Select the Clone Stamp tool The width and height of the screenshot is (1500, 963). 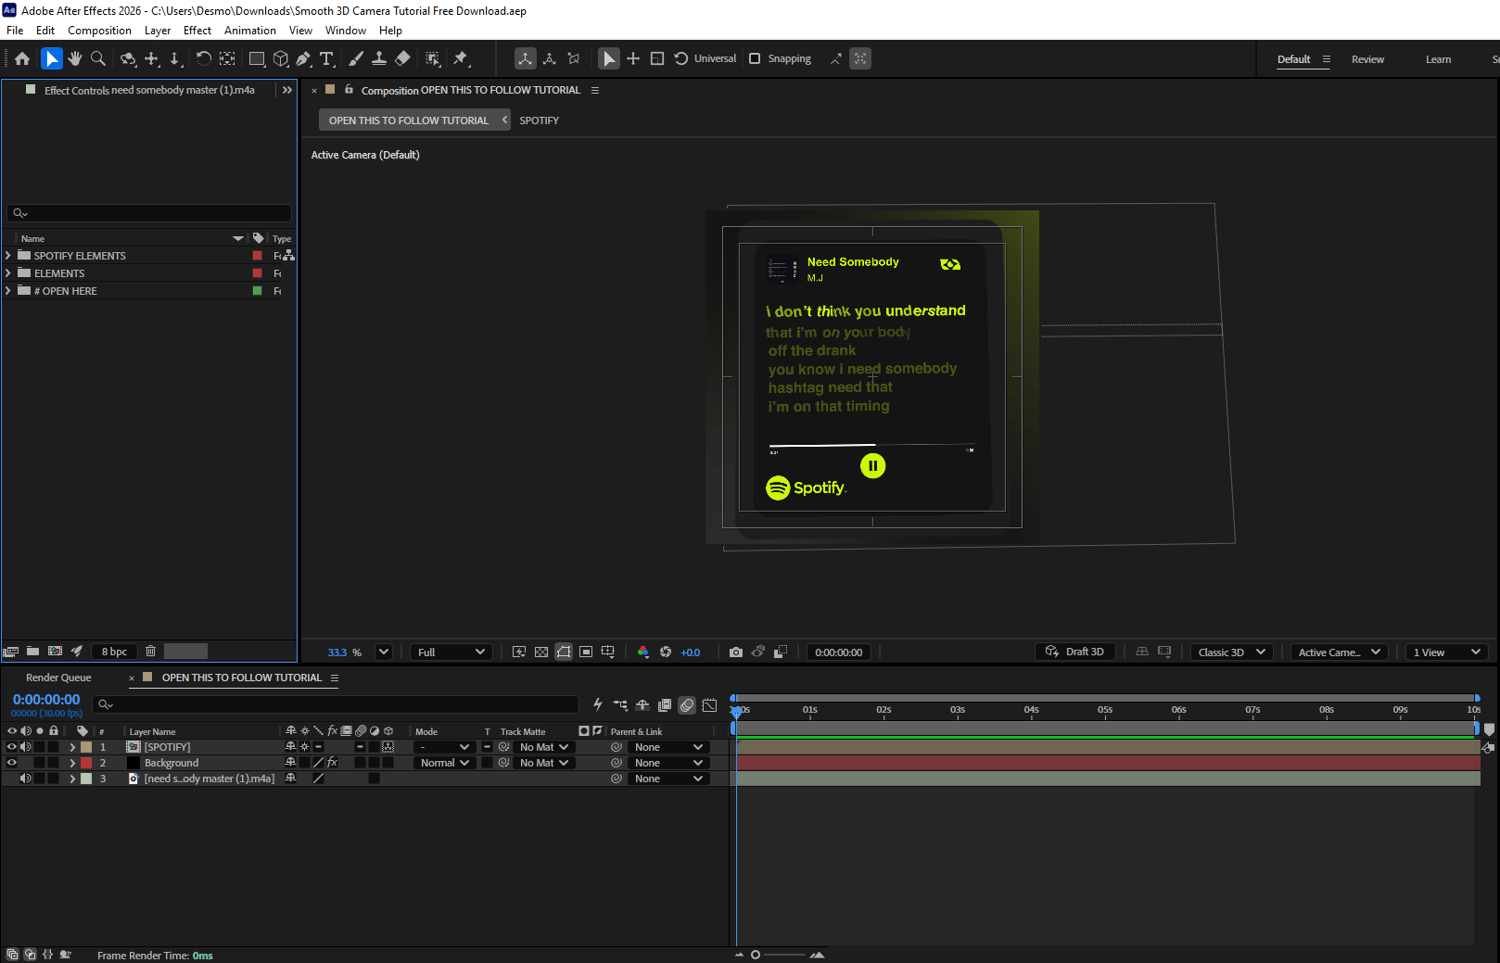380,59
